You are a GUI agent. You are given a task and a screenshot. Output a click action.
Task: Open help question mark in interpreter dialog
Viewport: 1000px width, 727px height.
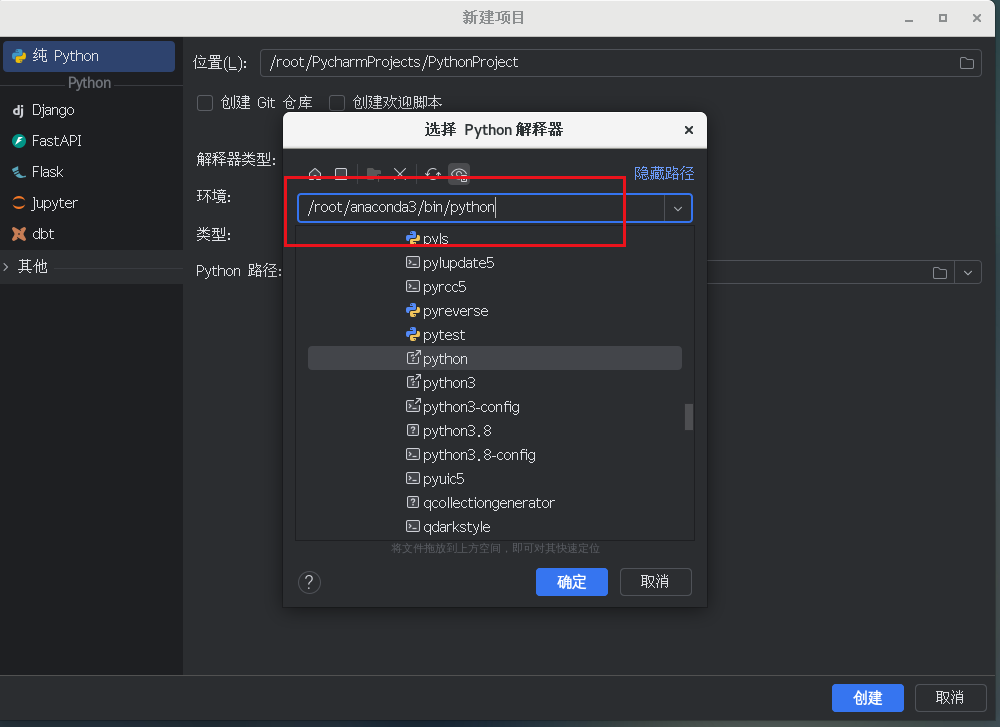point(309,582)
